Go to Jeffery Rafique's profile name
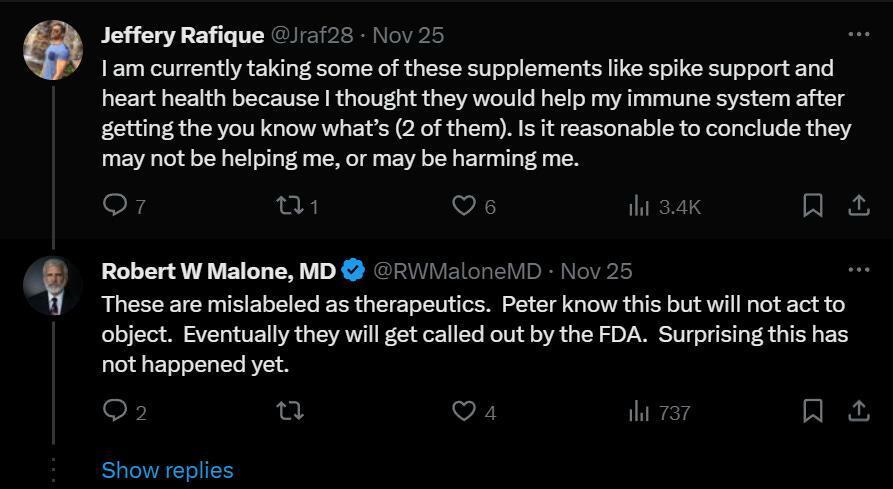Image resolution: width=893 pixels, height=489 pixels. click(183, 35)
